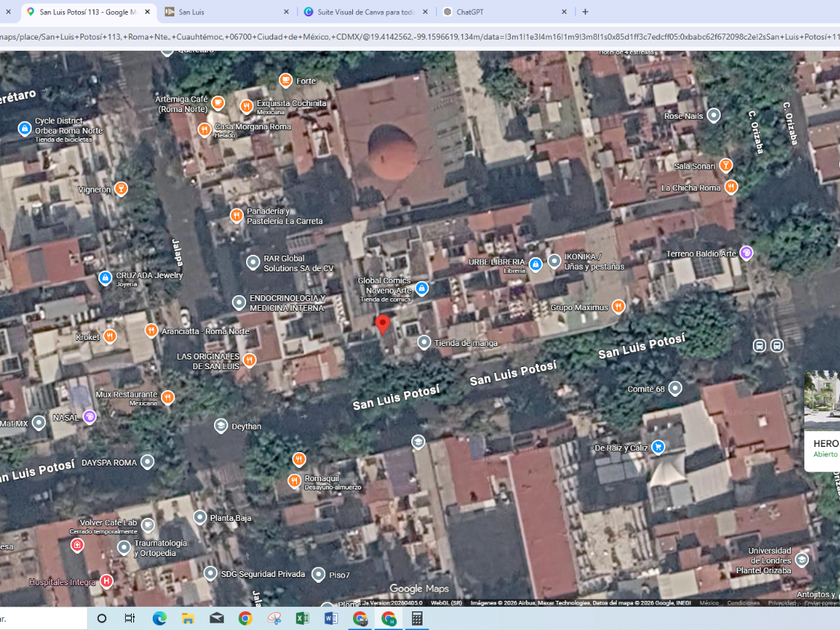The height and width of the screenshot is (630, 840).
Task: Select the Grupo Maximus restaurant pin
Action: 618,307
